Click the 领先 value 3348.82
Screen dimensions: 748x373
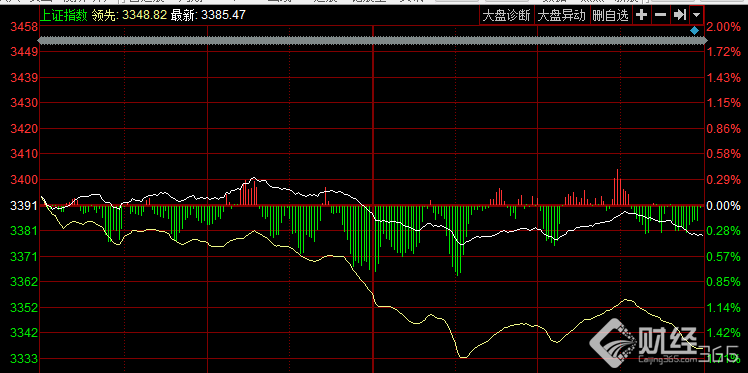145,15
